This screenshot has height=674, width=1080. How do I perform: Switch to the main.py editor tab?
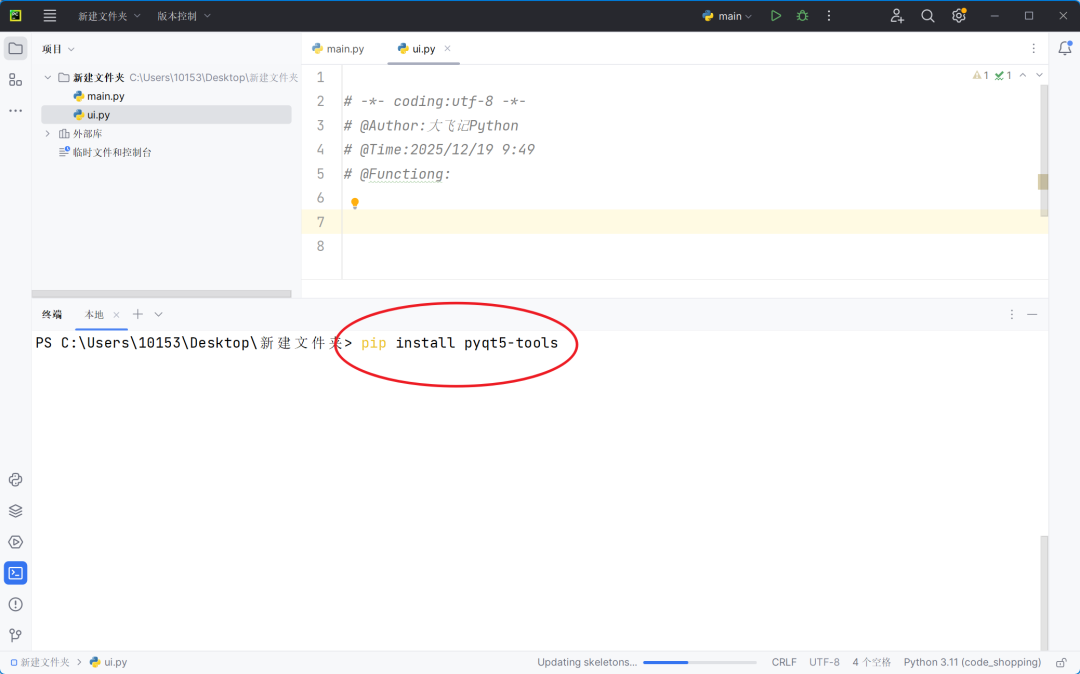click(x=338, y=48)
